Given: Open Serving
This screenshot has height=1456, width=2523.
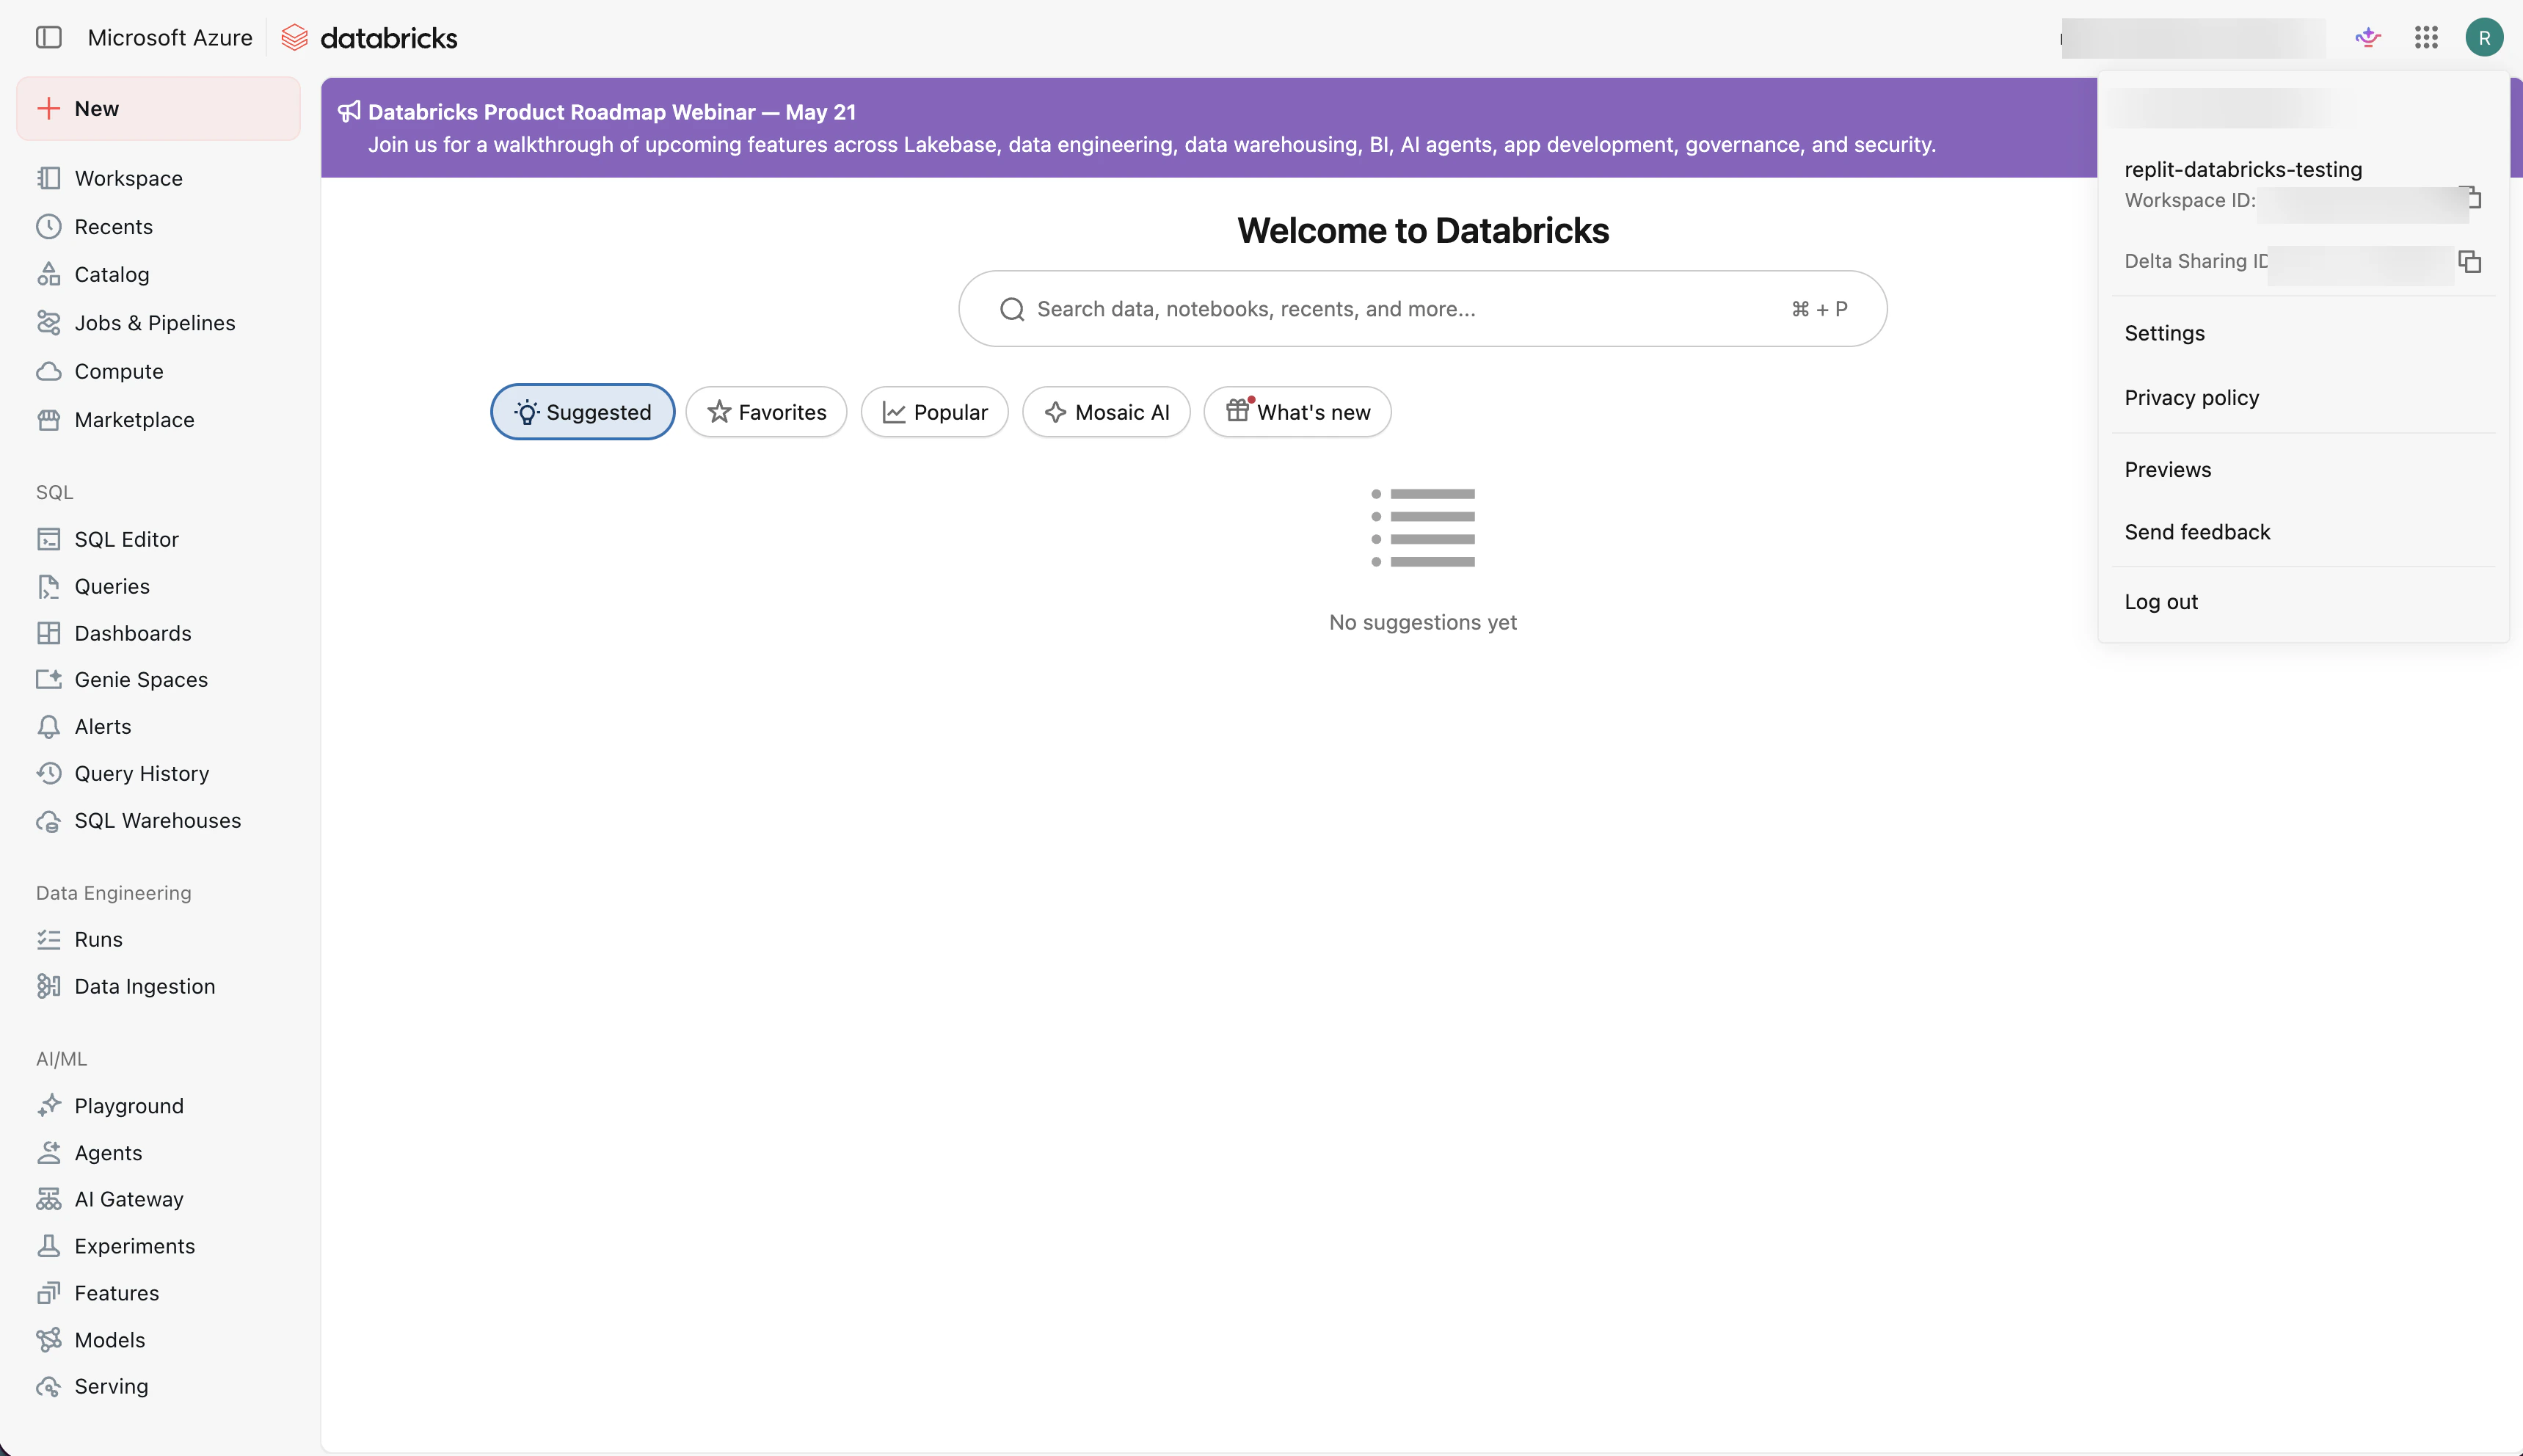Looking at the screenshot, I should [158, 1386].
